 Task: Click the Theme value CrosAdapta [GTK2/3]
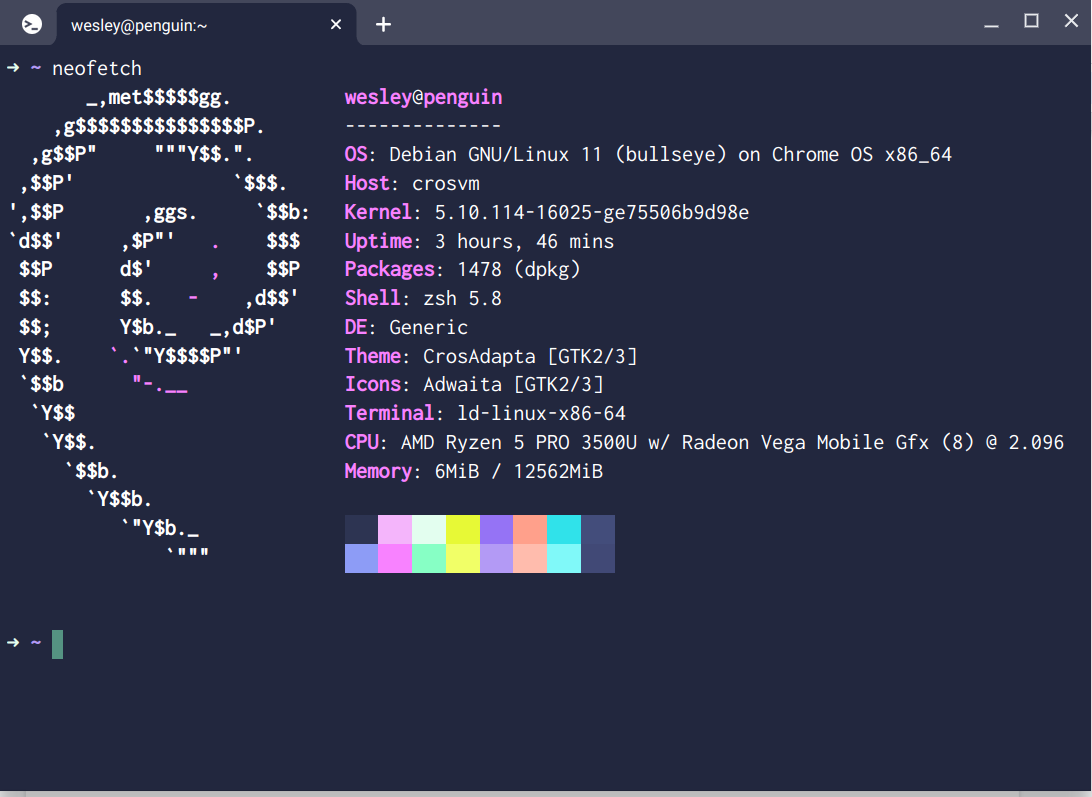click(530, 357)
